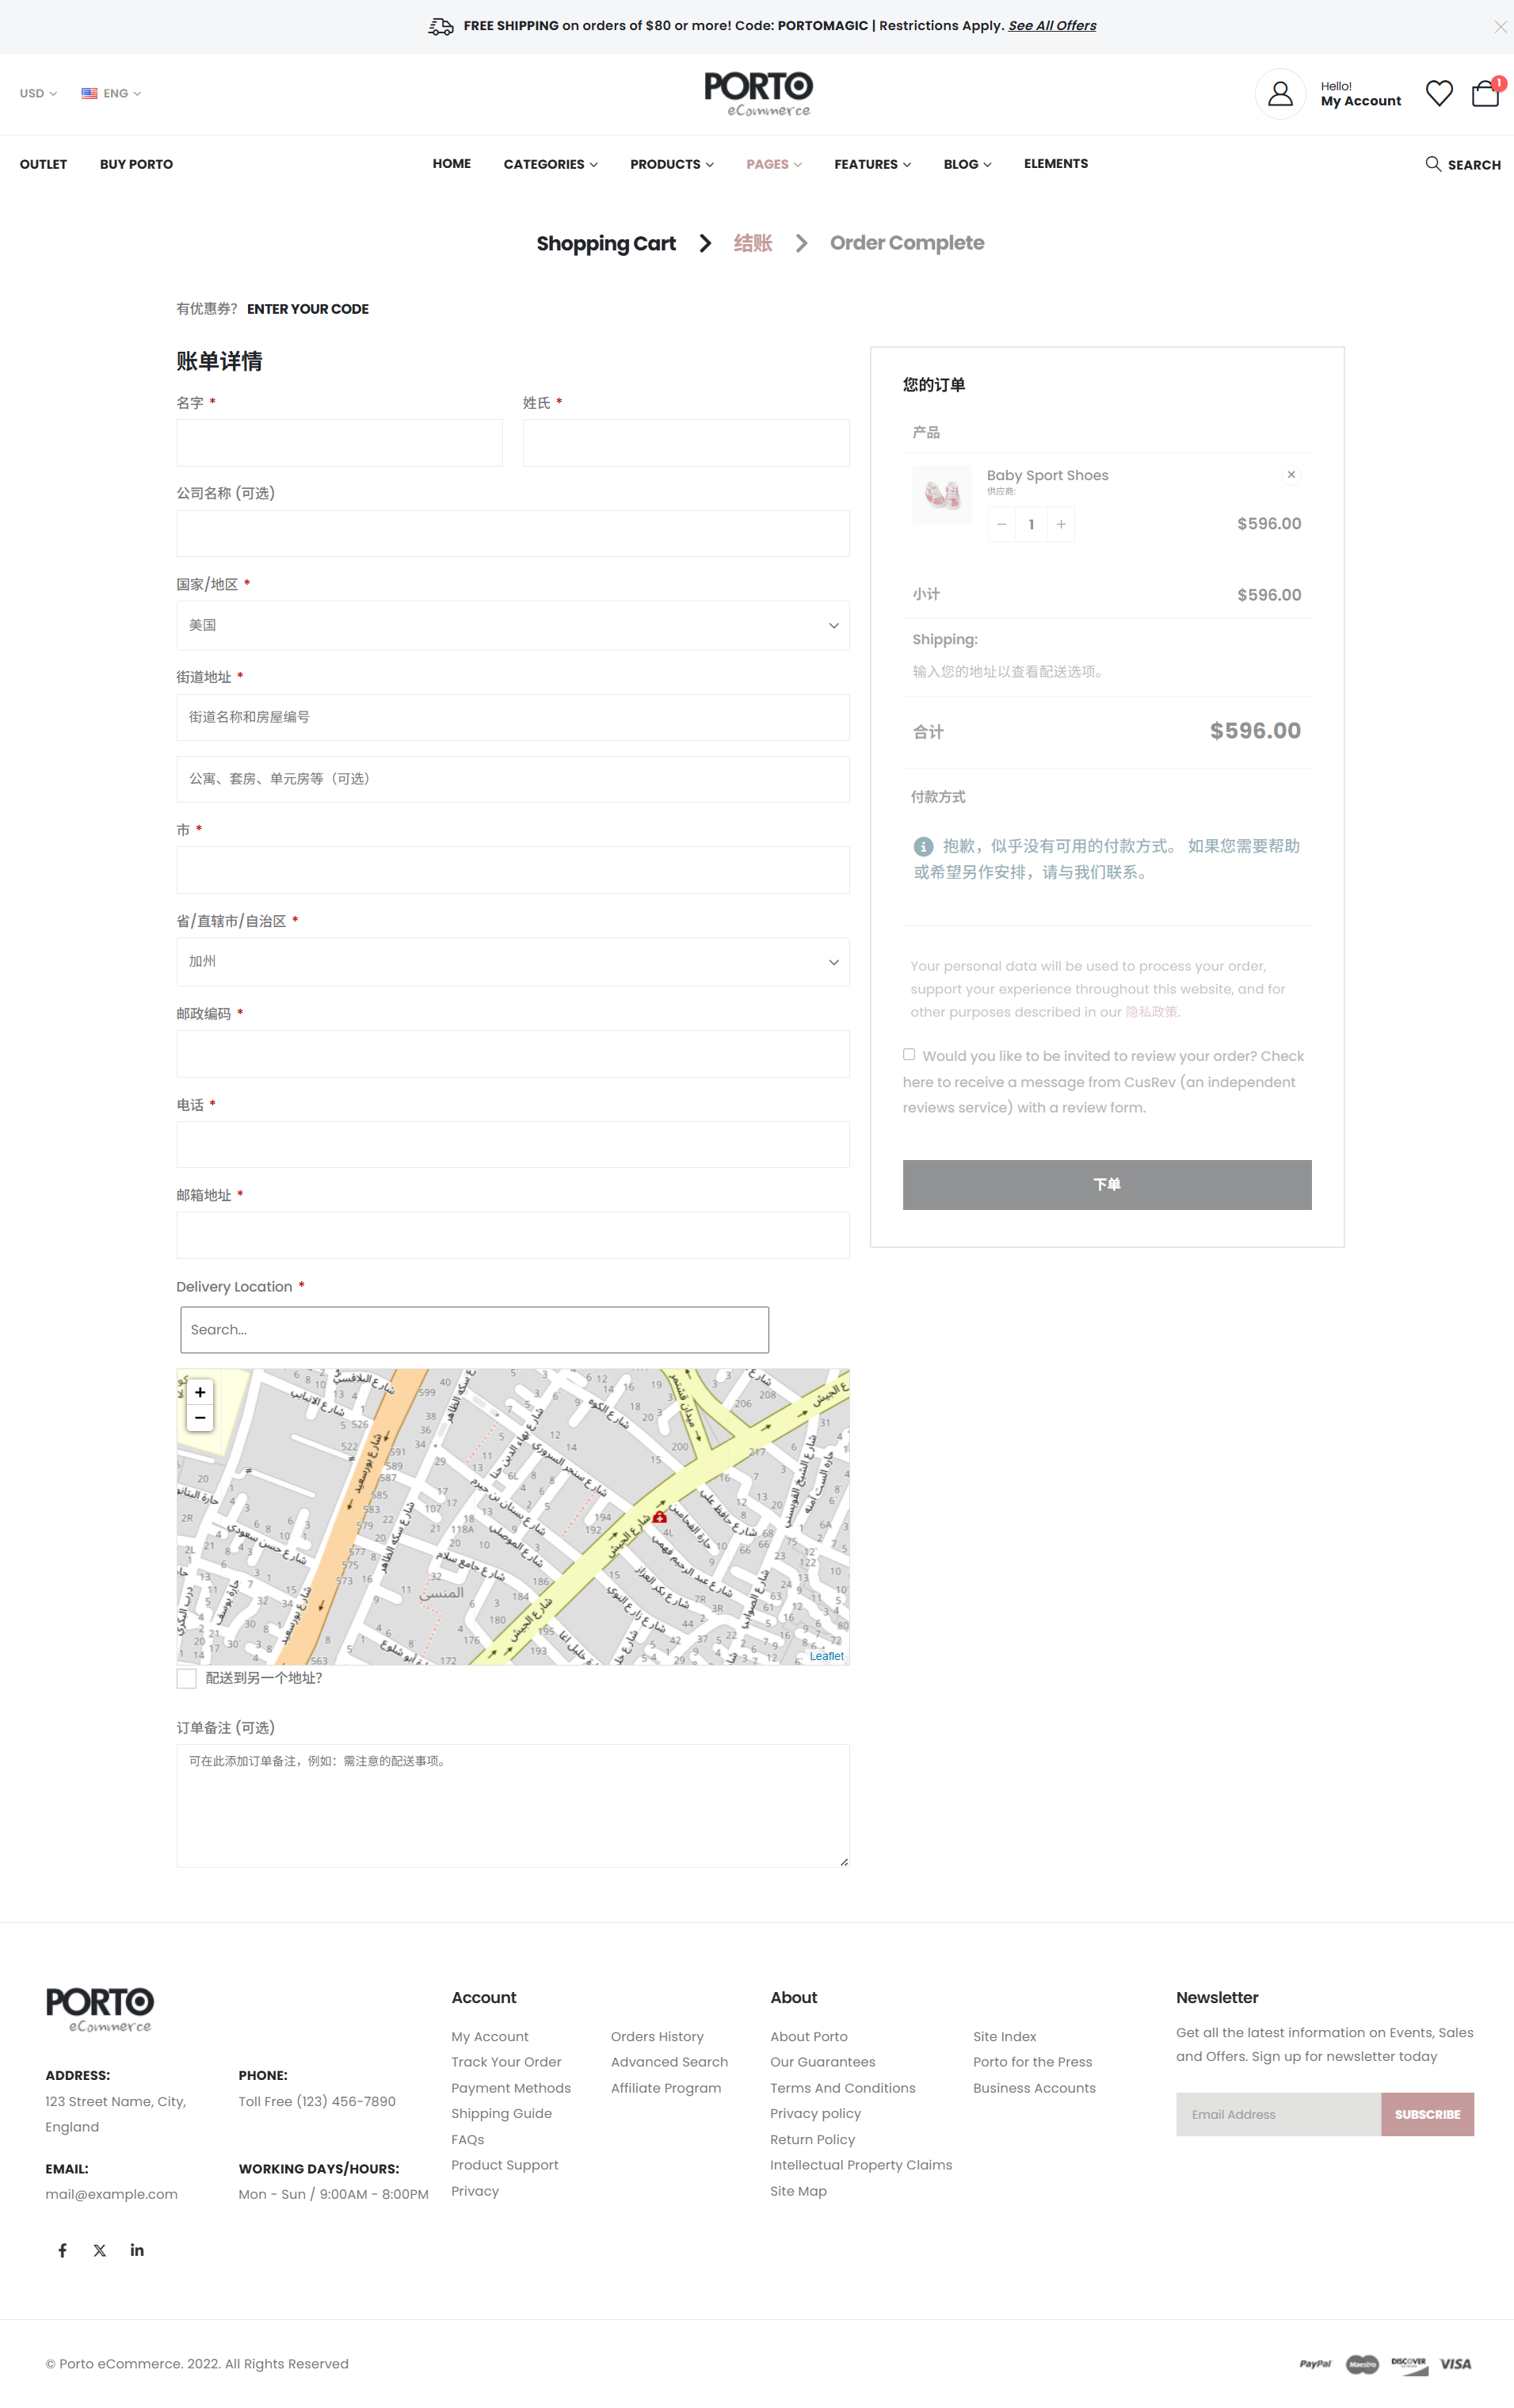1514x2408 pixels.
Task: Click the search magnifier icon
Action: pos(1432,164)
